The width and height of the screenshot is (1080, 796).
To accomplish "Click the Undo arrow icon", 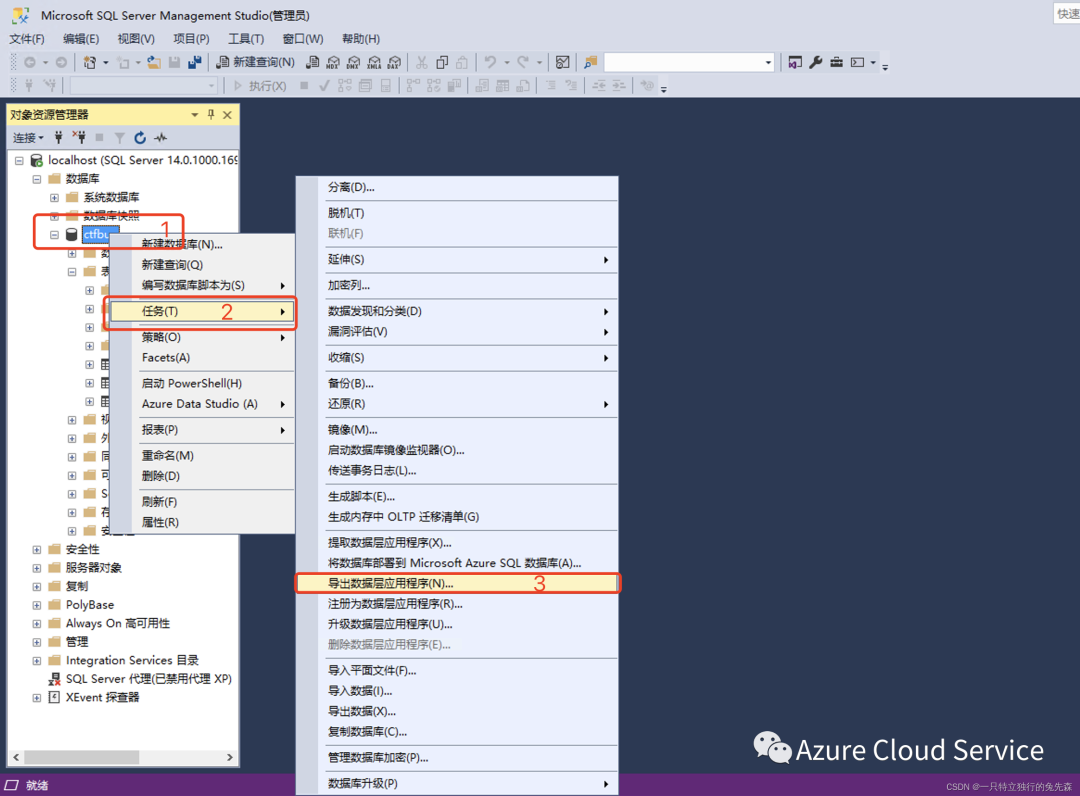I will click(490, 63).
